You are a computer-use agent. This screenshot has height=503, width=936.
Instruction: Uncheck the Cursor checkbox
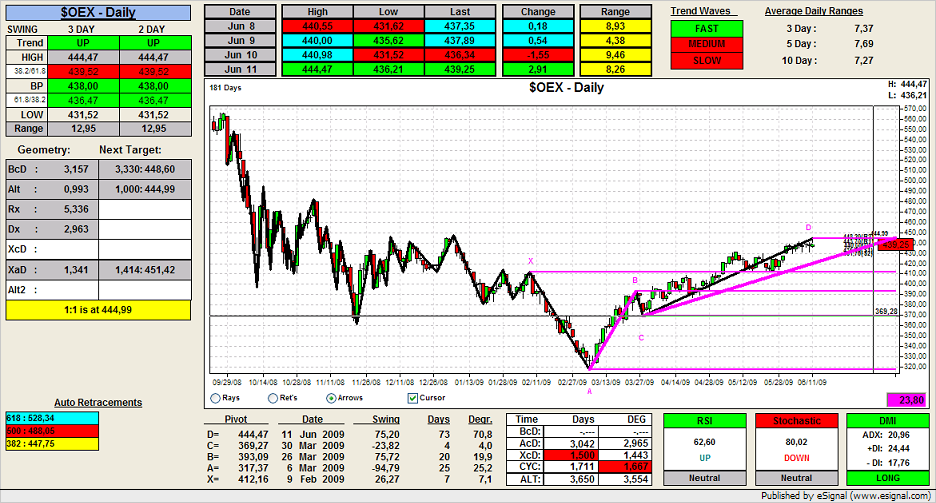[413, 398]
